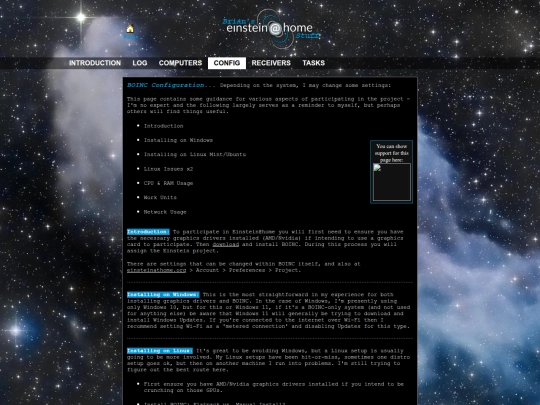
Task: Open Installing on Linux Mint/Ubuntu list item
Action: 195,154
